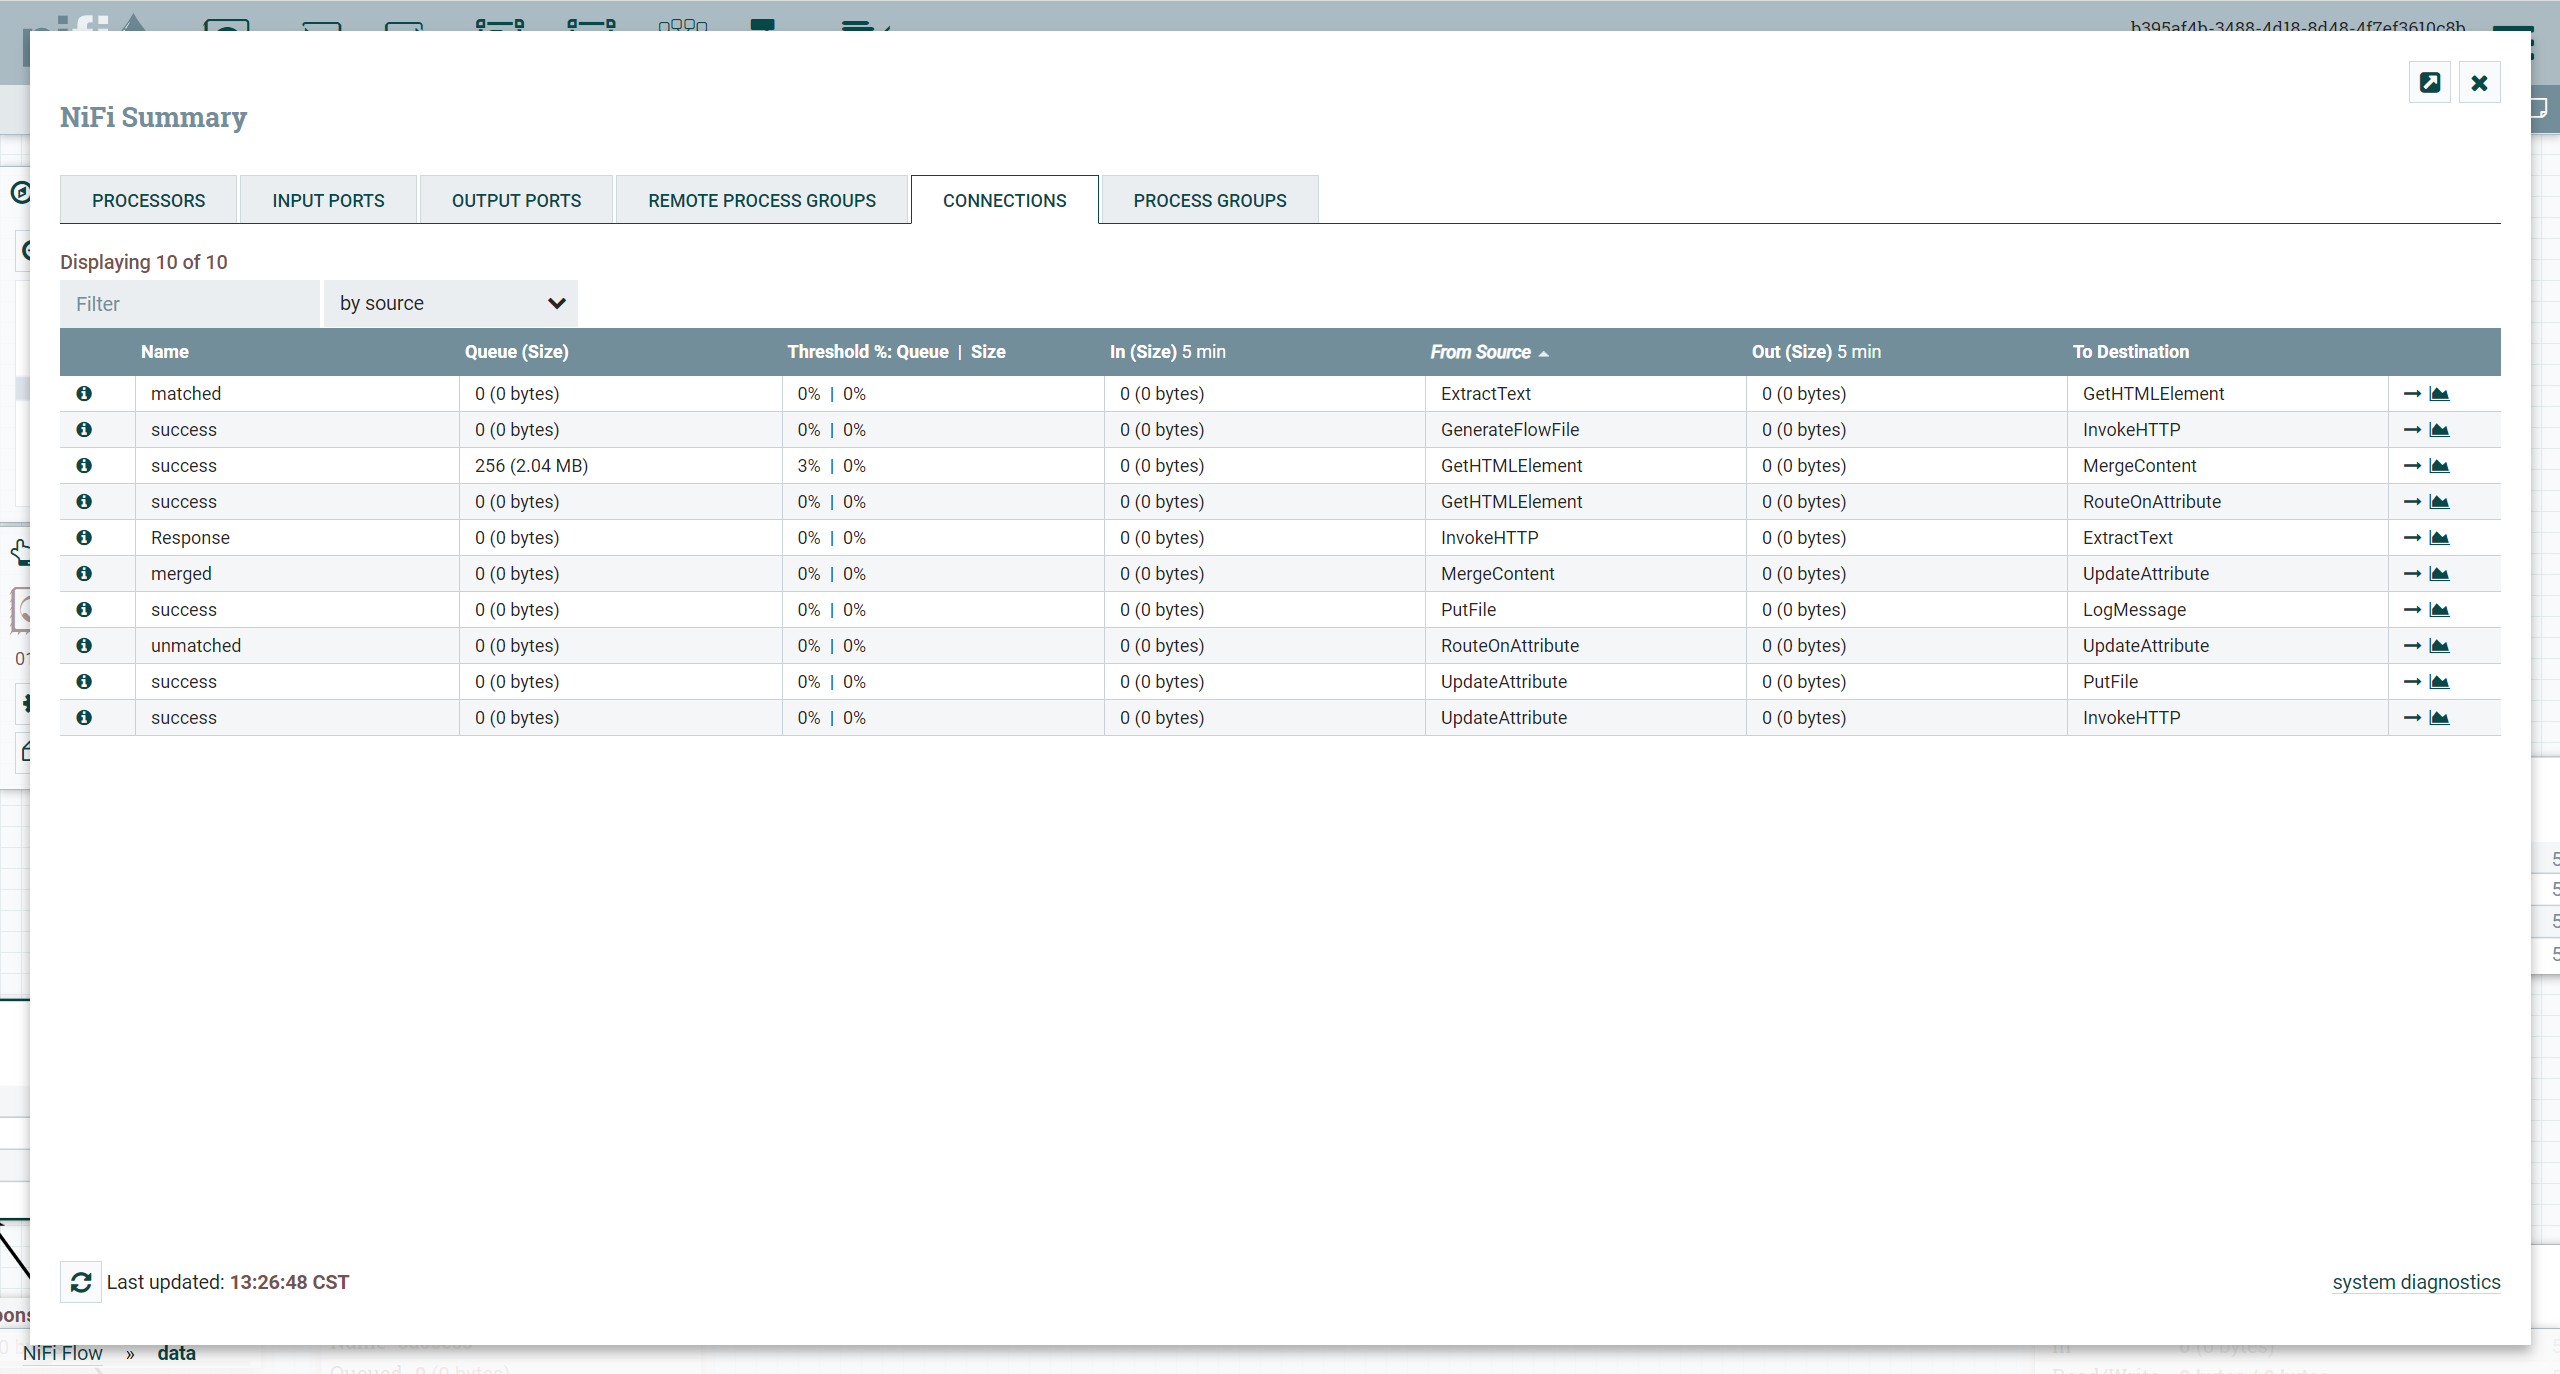Go to connection ending at ExtractText

click(2412, 538)
